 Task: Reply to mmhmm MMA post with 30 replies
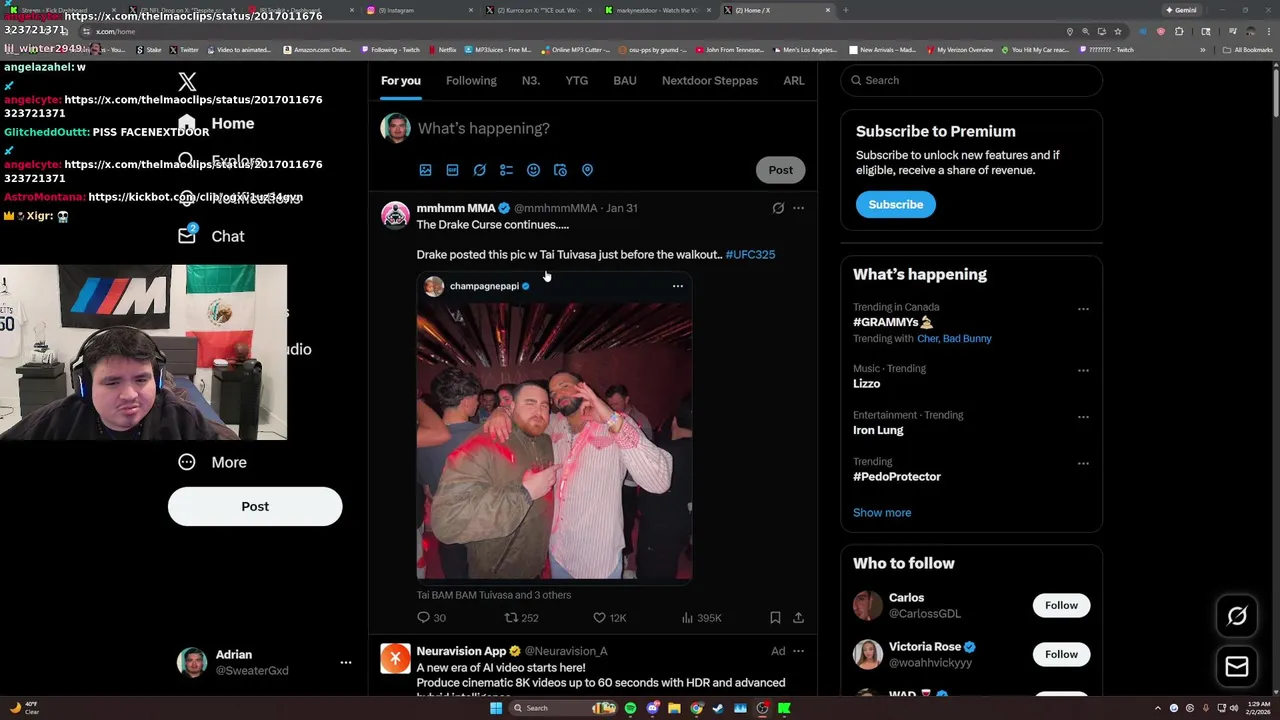click(431, 618)
